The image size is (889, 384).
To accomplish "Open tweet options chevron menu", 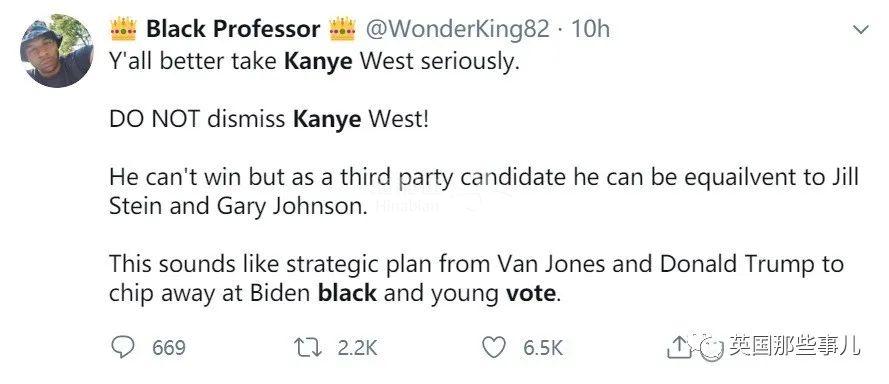I will pyautogui.click(x=861, y=29).
